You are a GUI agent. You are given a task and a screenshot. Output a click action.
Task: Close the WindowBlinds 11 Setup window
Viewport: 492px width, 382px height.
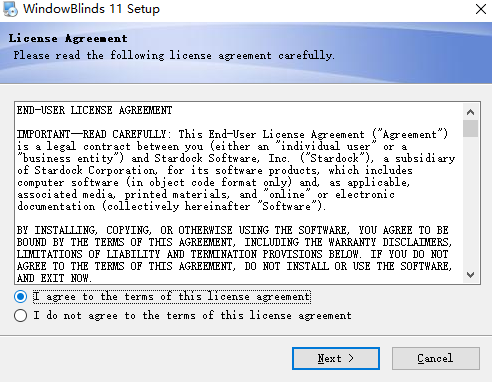481,9
